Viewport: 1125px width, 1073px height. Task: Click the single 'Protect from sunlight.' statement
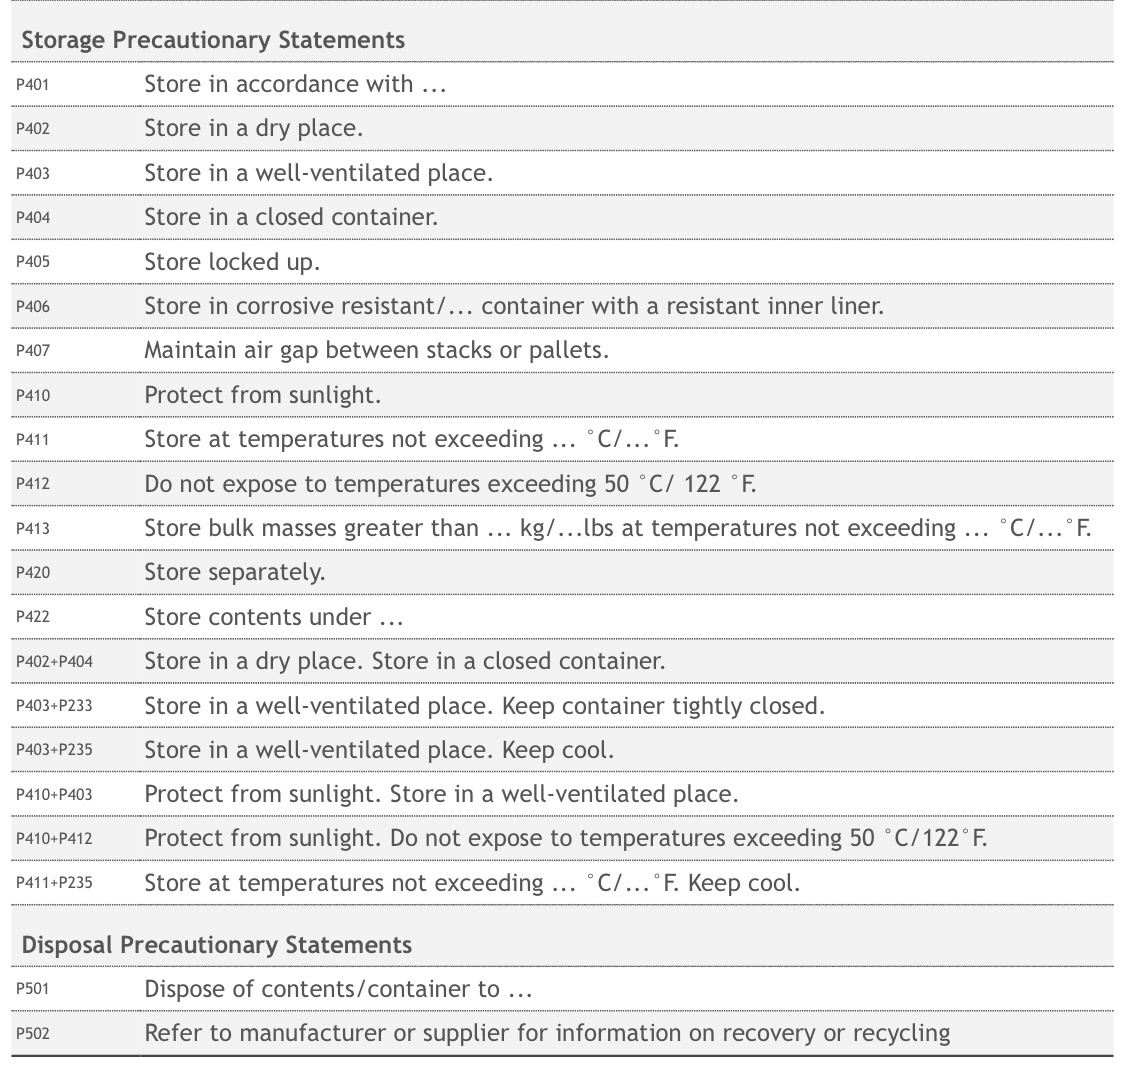pos(262,395)
